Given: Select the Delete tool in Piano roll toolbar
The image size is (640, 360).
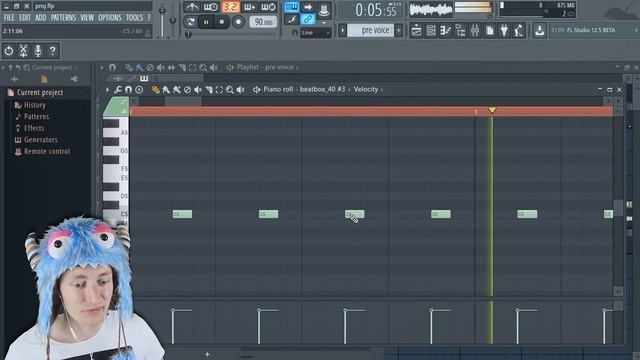Looking at the screenshot, I should (187, 90).
